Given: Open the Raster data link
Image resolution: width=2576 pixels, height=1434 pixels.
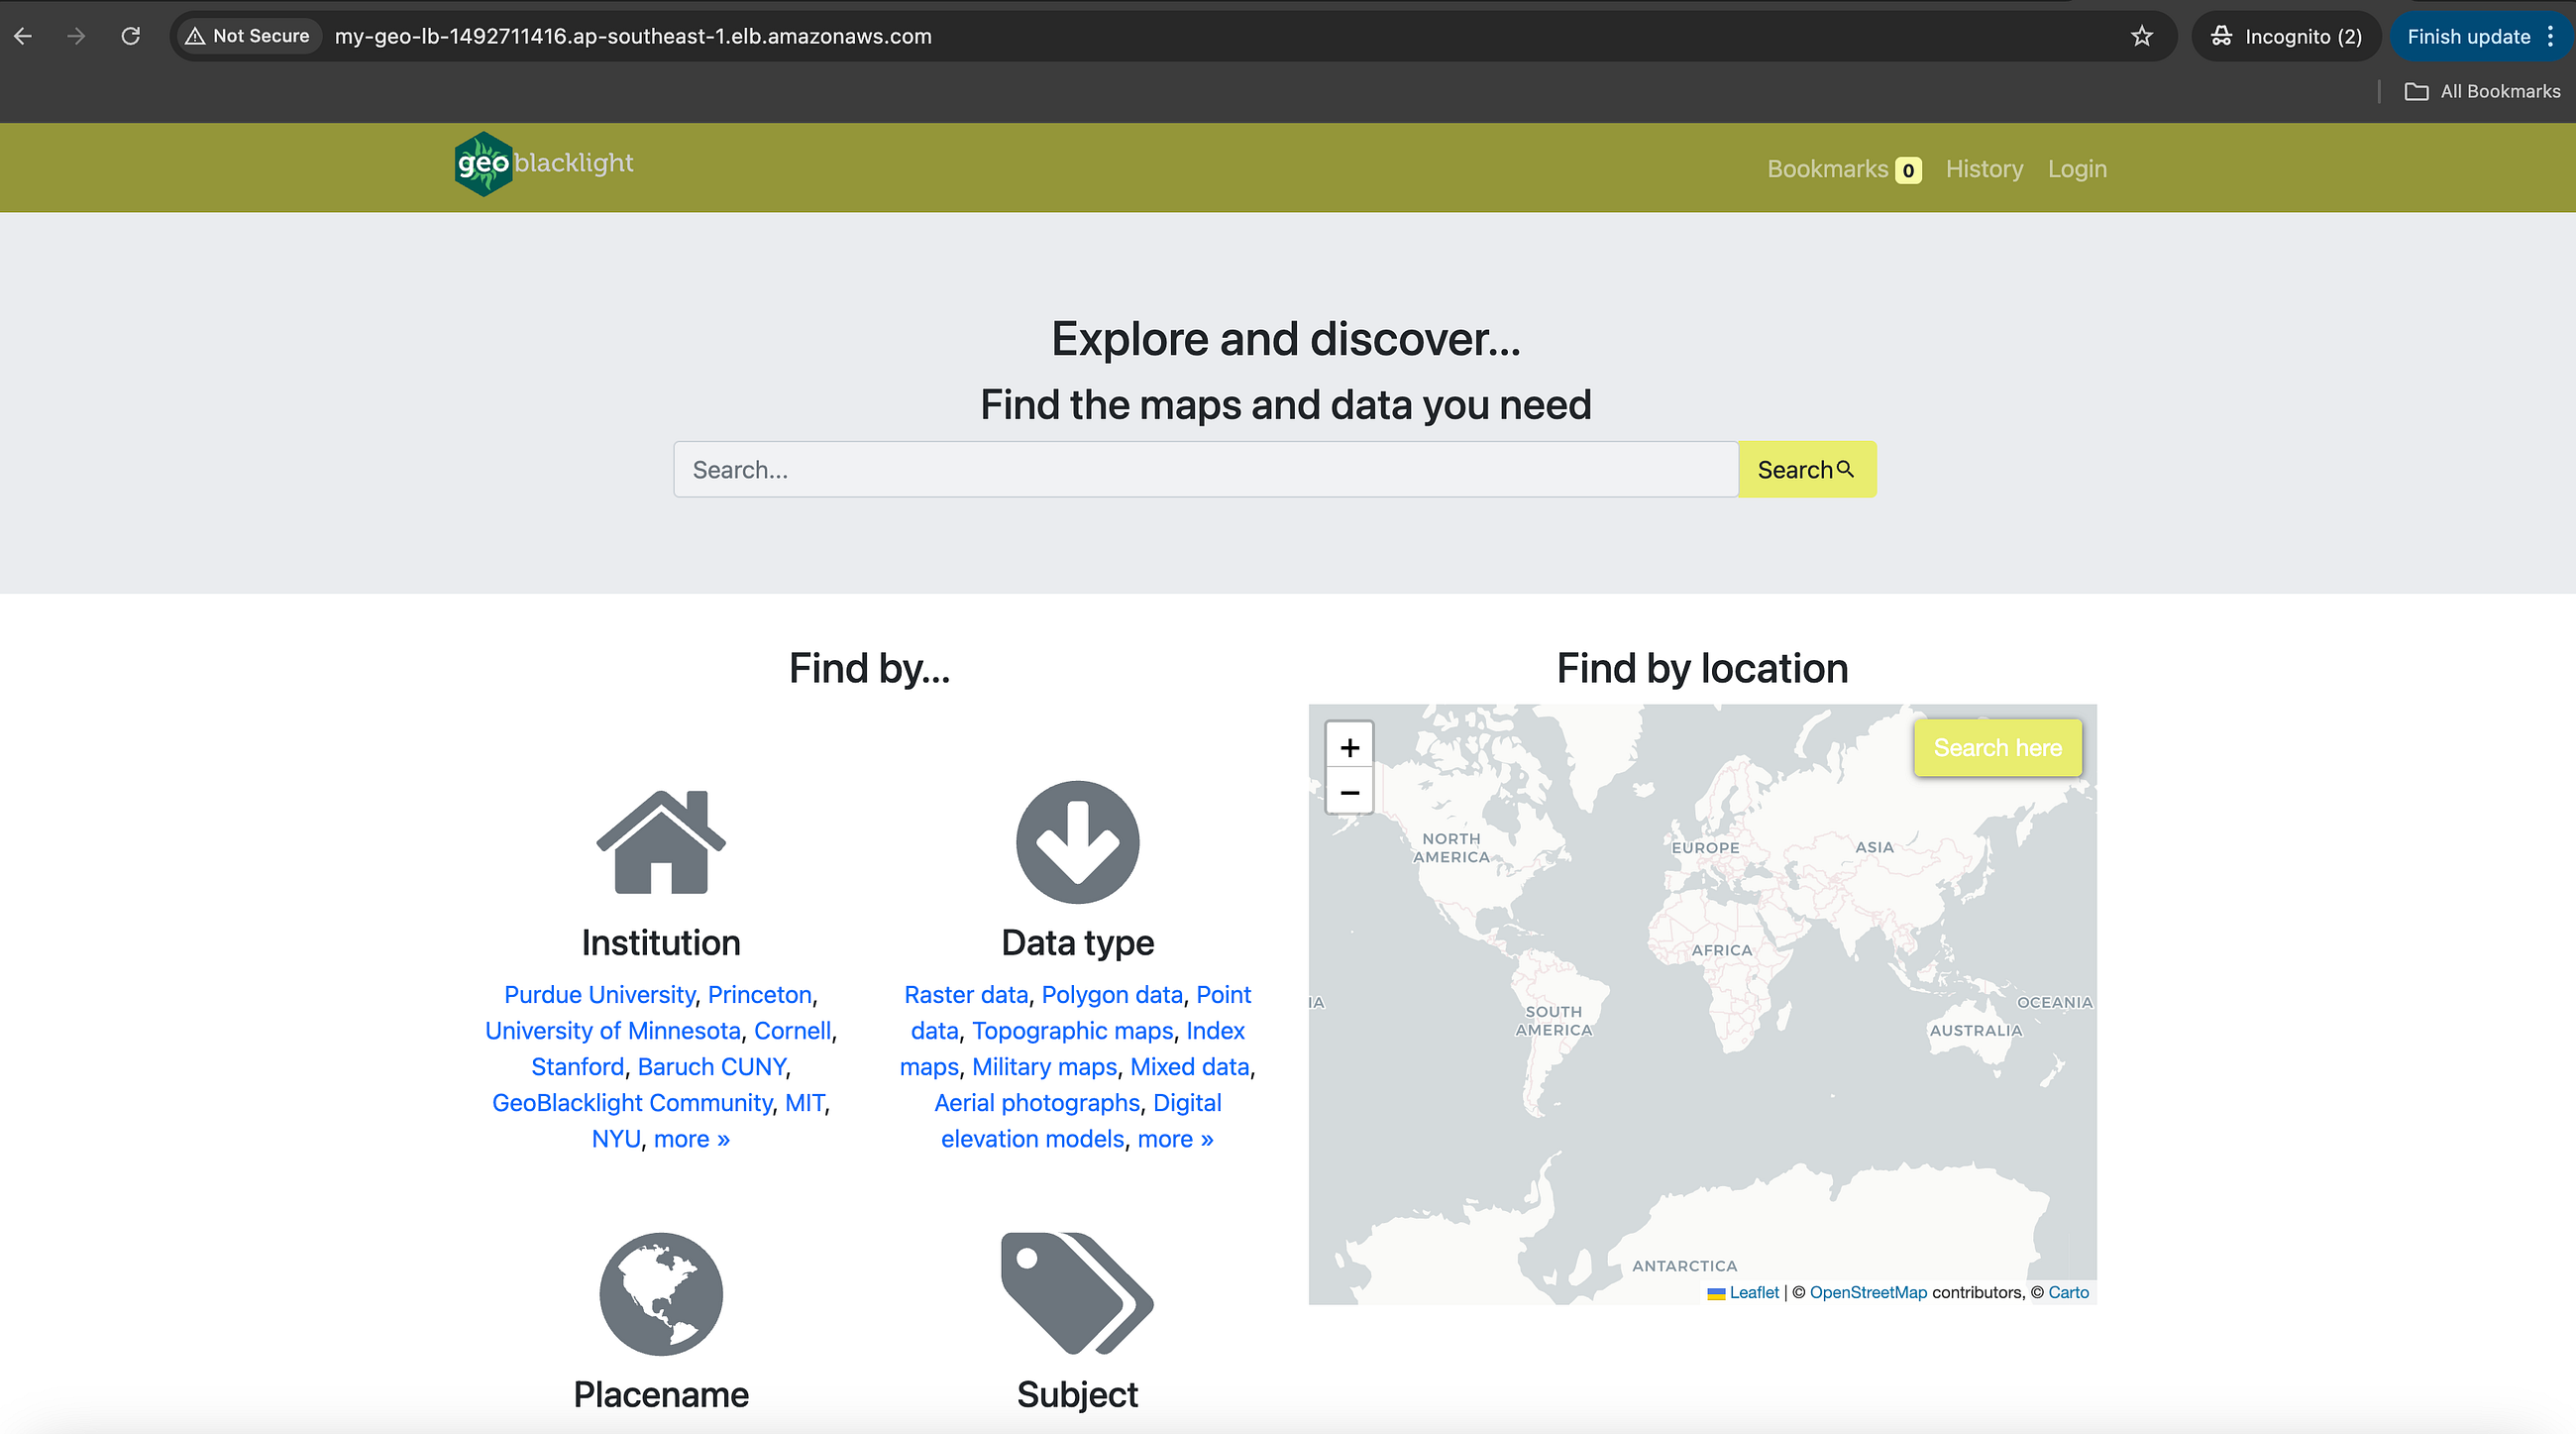Looking at the screenshot, I should pos(966,995).
